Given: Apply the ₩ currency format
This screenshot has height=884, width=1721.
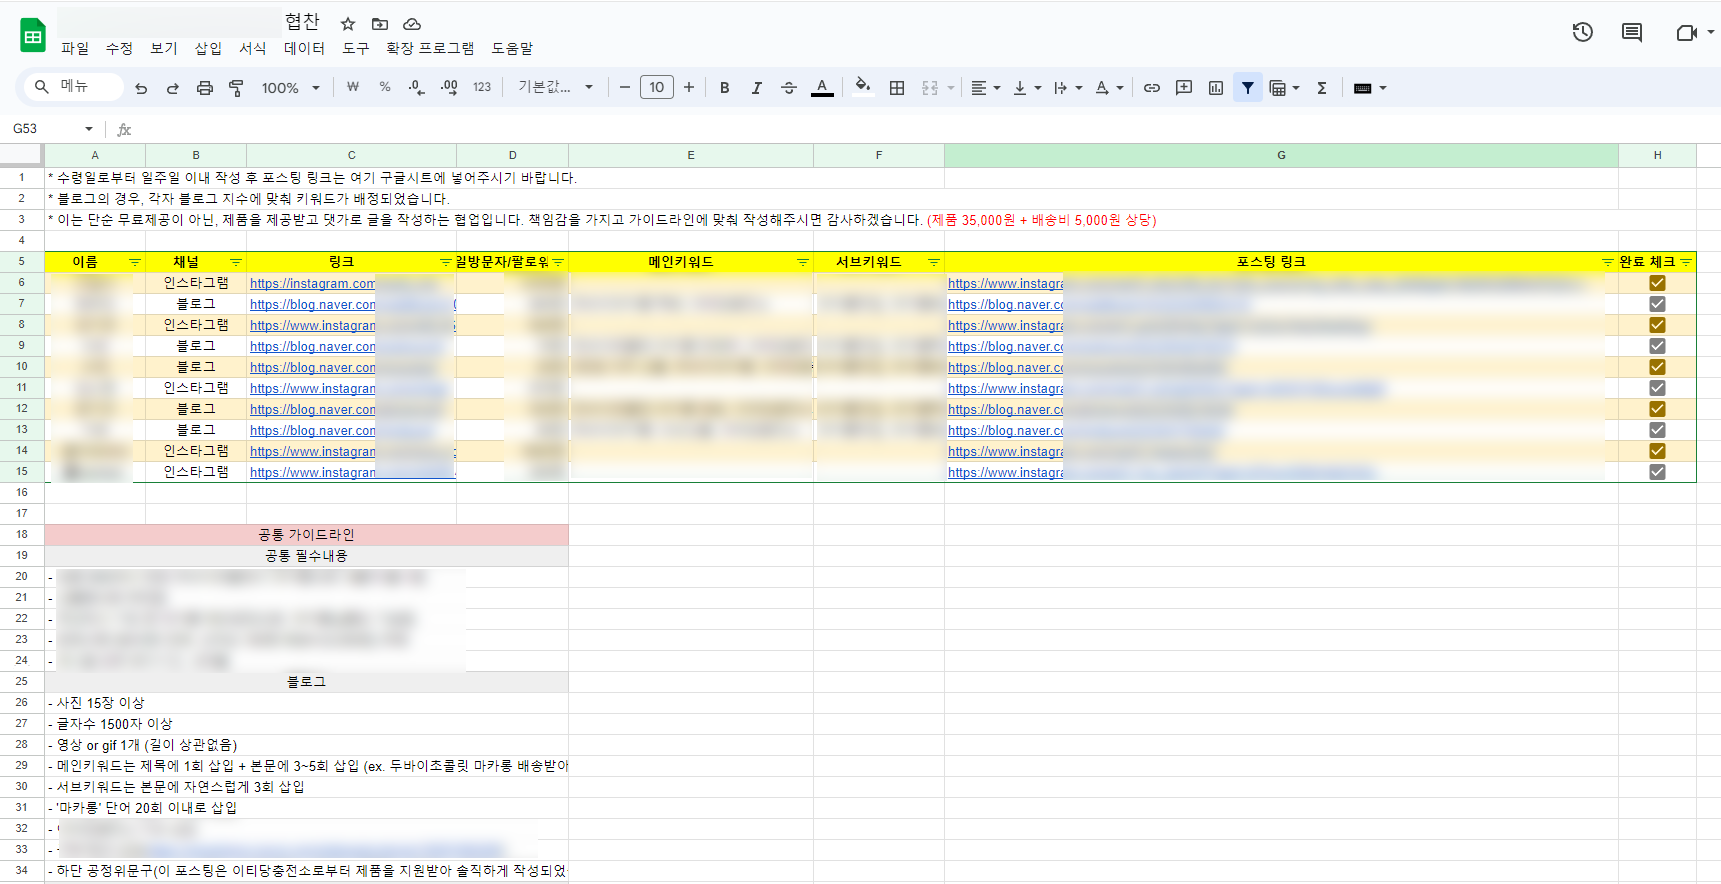Looking at the screenshot, I should tap(353, 88).
